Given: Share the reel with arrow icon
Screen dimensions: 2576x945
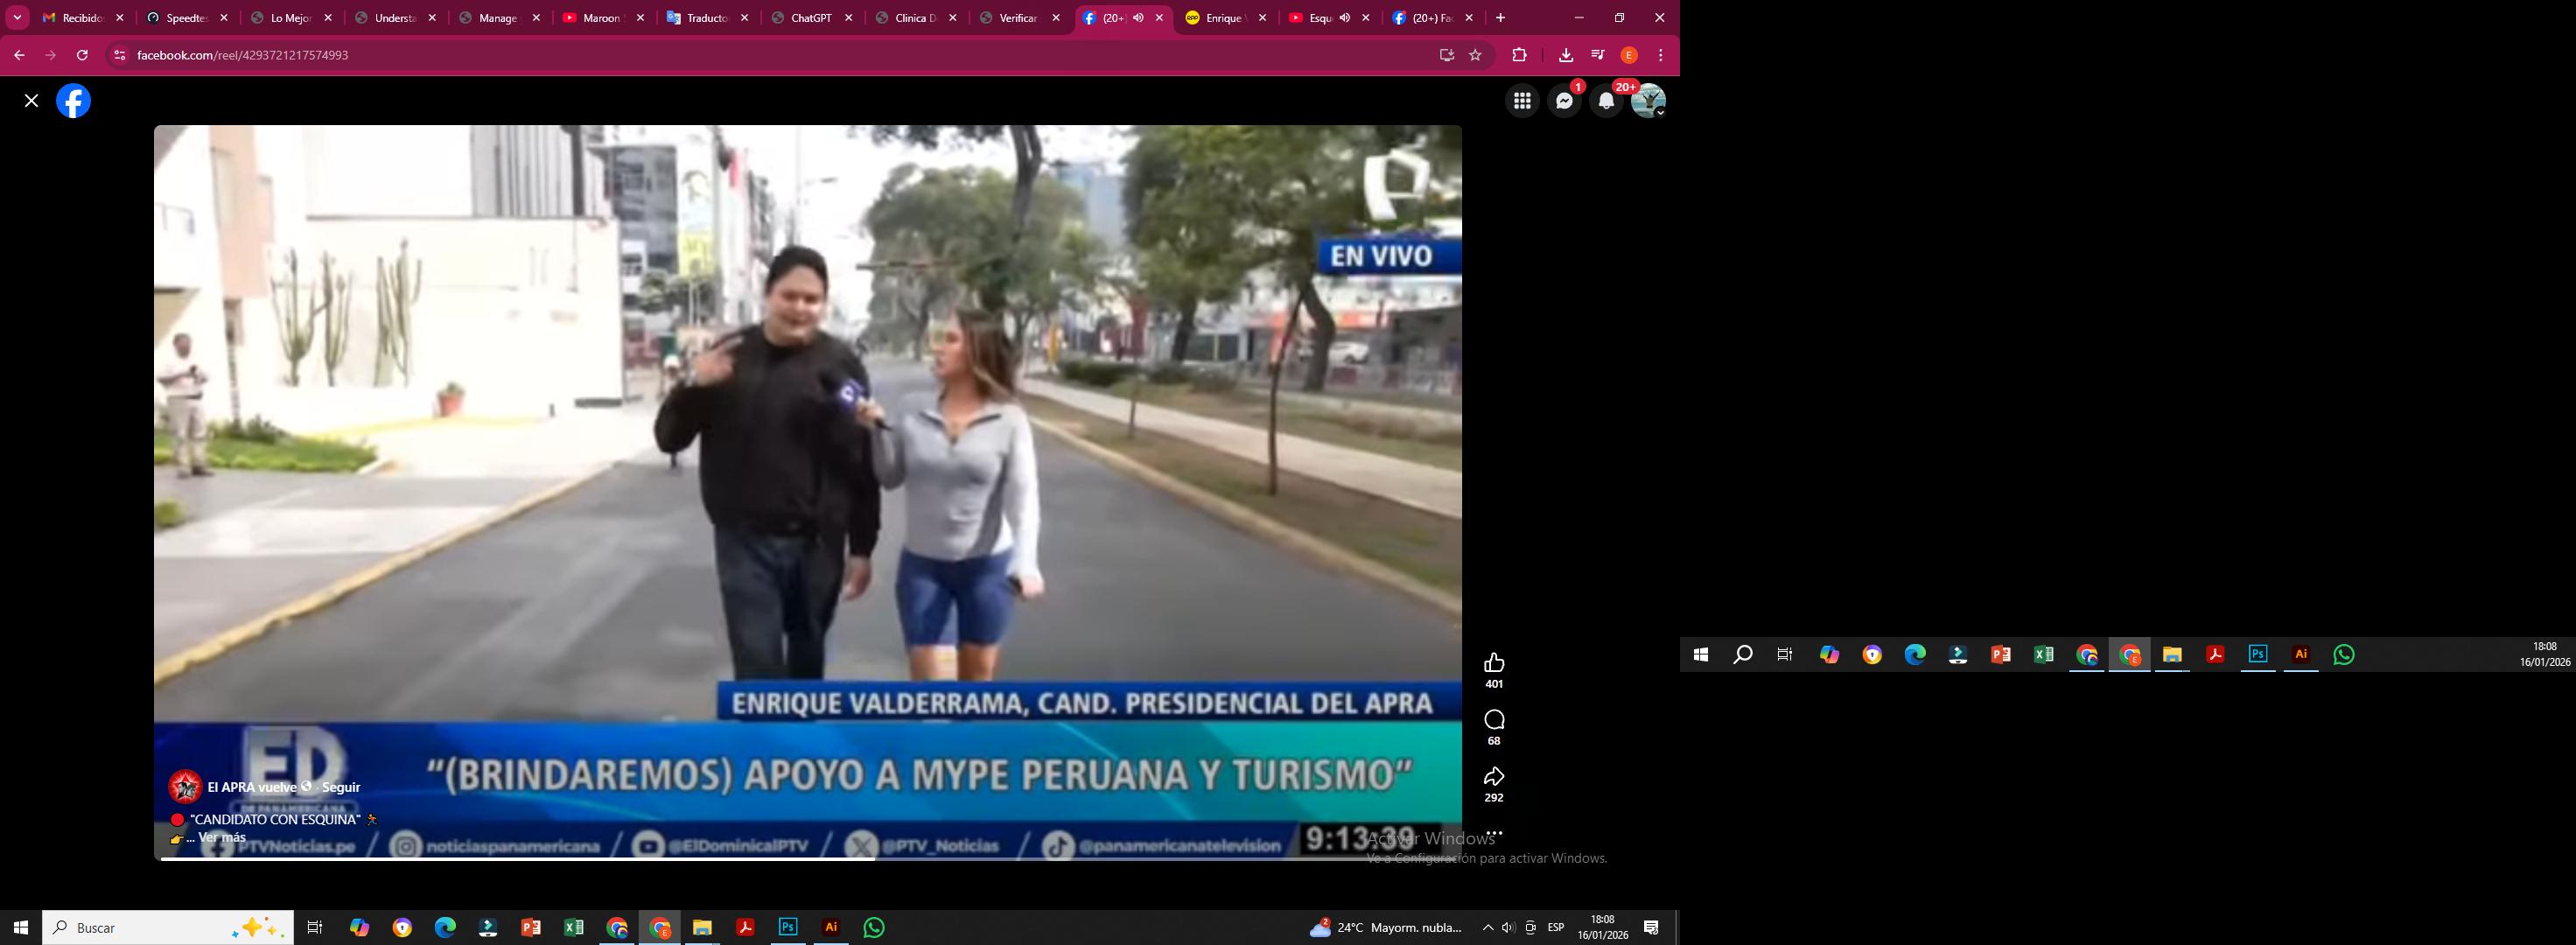Looking at the screenshot, I should pos(1493,777).
